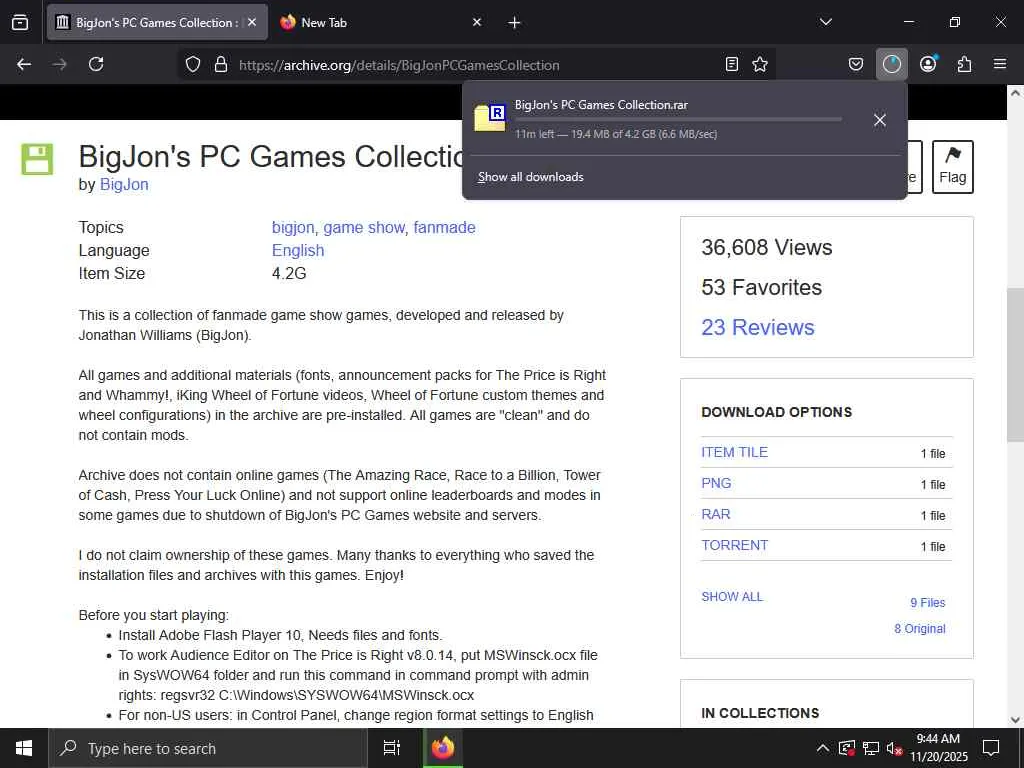Click the Item Size 4.2G value
The height and width of the screenshot is (768, 1024).
[289, 274]
